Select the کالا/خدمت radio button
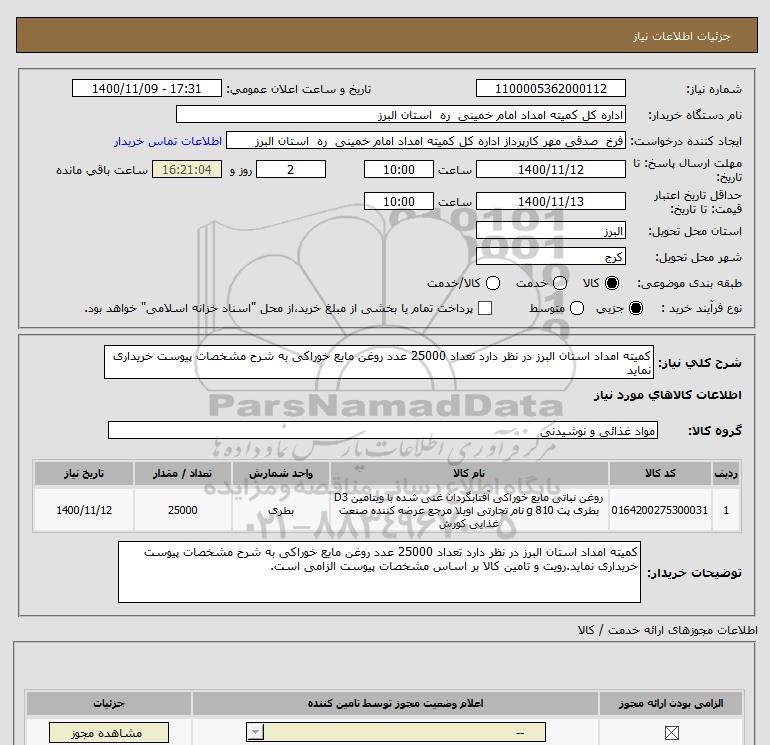 coord(493,283)
